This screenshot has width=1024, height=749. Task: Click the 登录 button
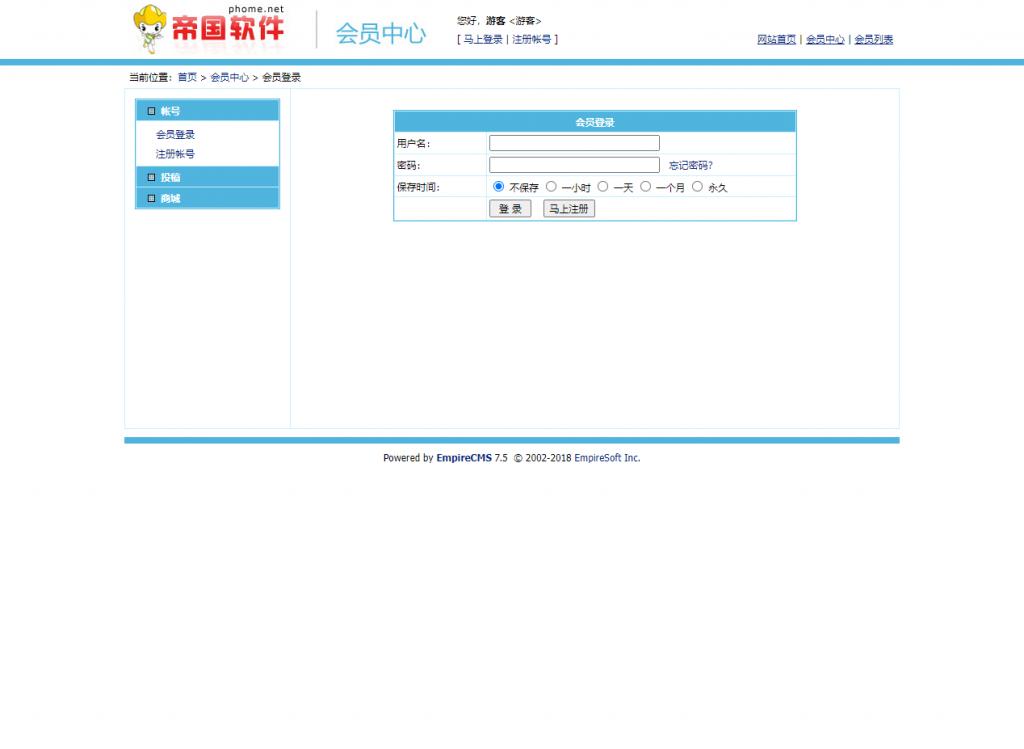[510, 209]
